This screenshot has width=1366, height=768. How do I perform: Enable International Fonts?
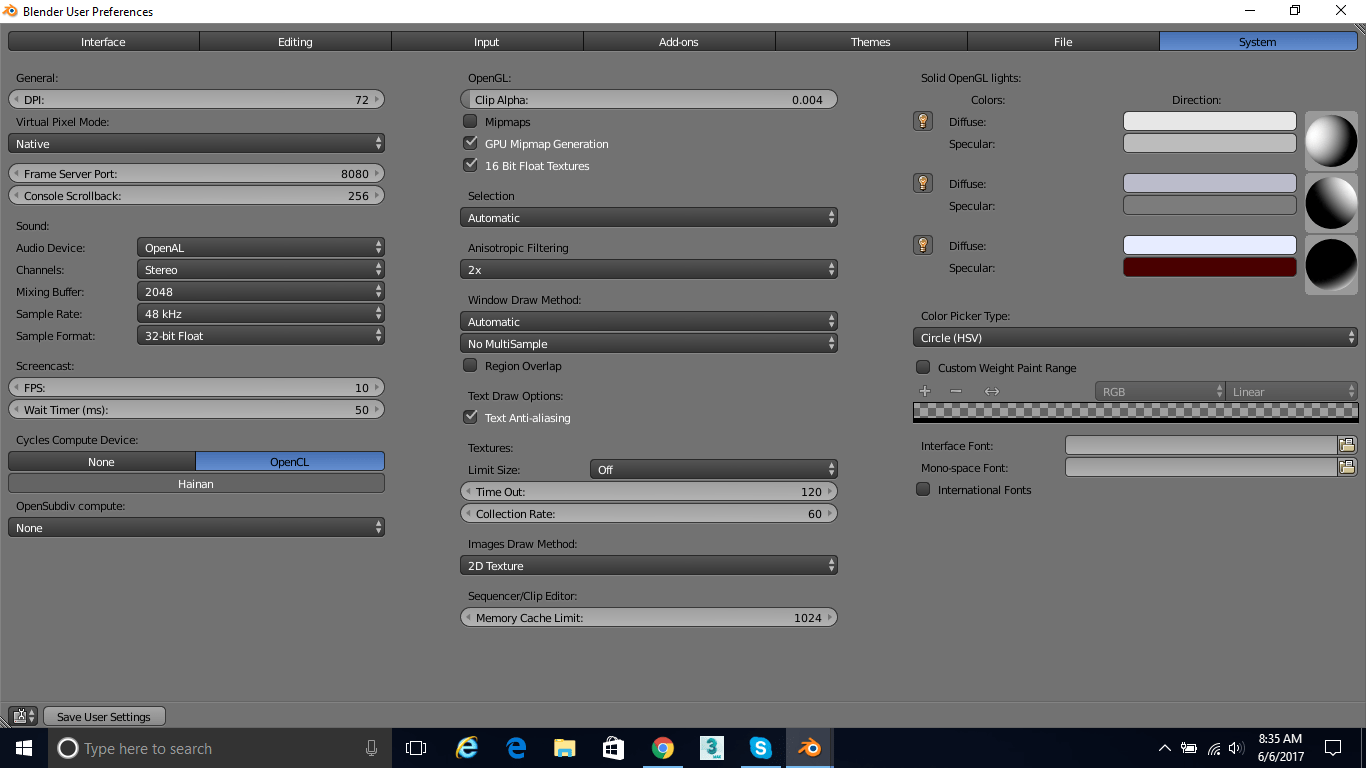click(922, 489)
